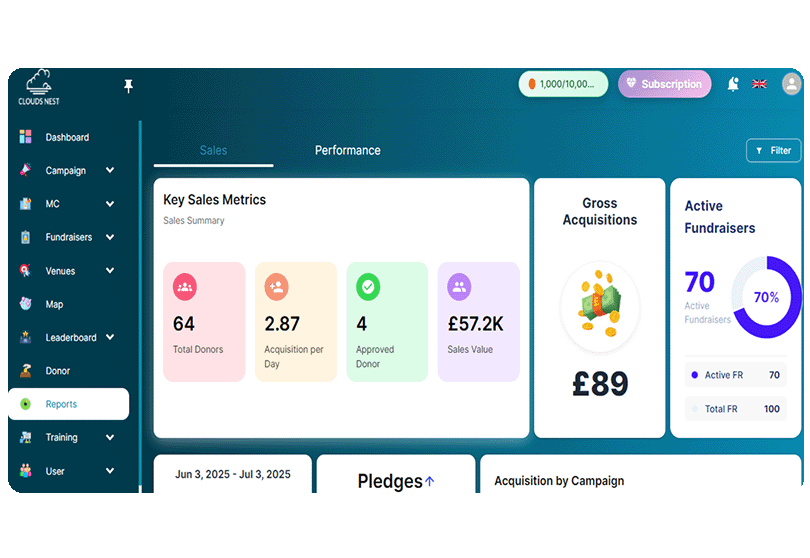Click the Active Fundraisers donut chart
The image size is (810, 558).
point(766,297)
